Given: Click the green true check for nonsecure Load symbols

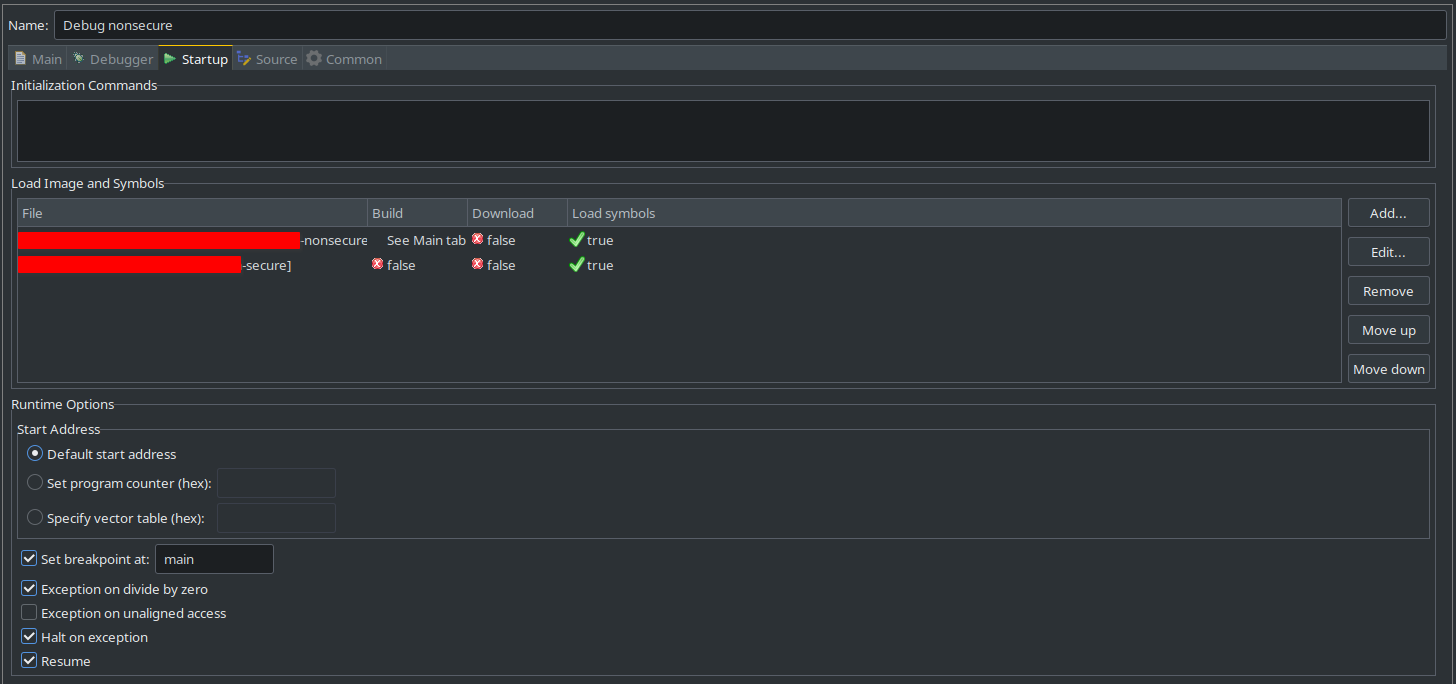Looking at the screenshot, I should click(x=577, y=240).
